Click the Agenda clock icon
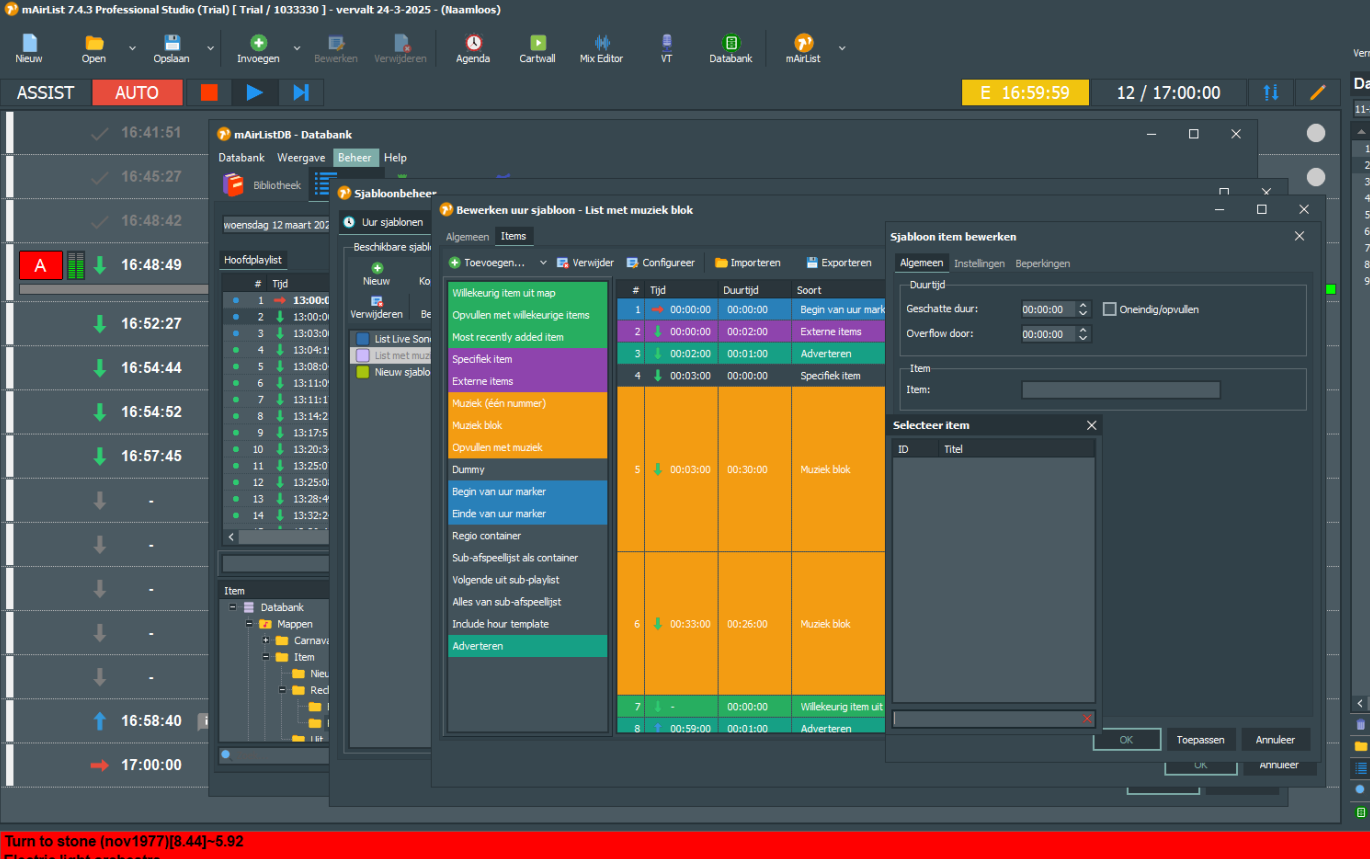 [x=473, y=43]
